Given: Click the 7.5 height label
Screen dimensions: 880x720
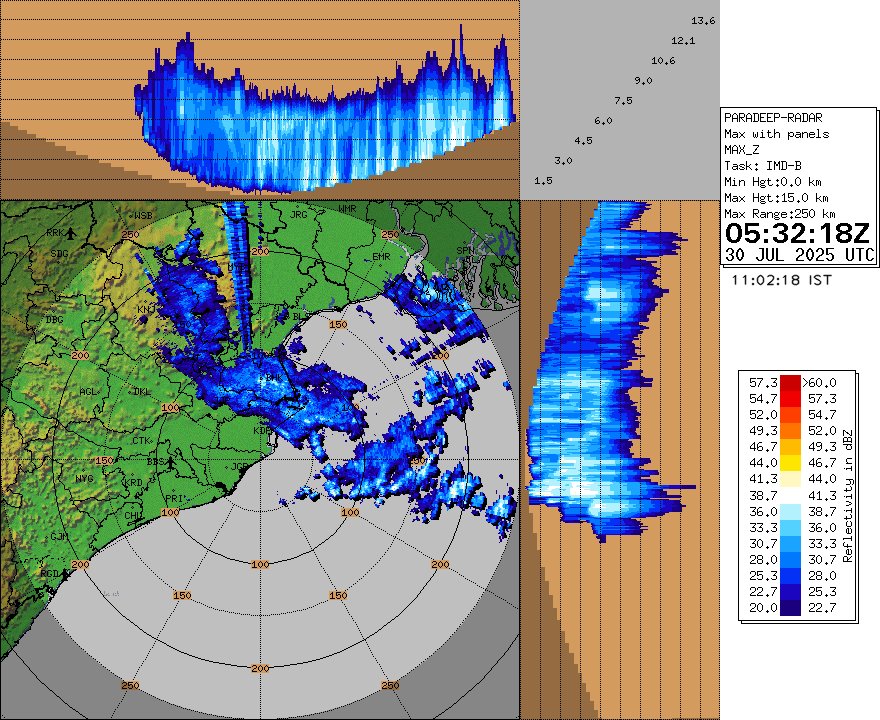Looking at the screenshot, I should coord(623,101).
